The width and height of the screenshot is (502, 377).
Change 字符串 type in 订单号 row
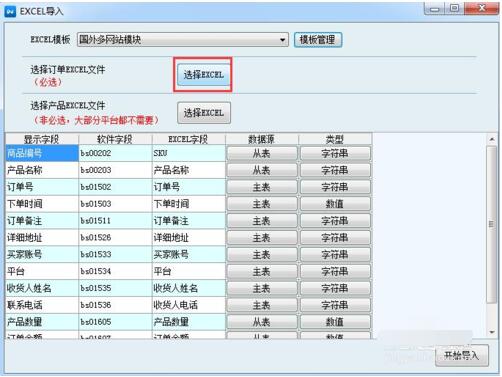335,187
